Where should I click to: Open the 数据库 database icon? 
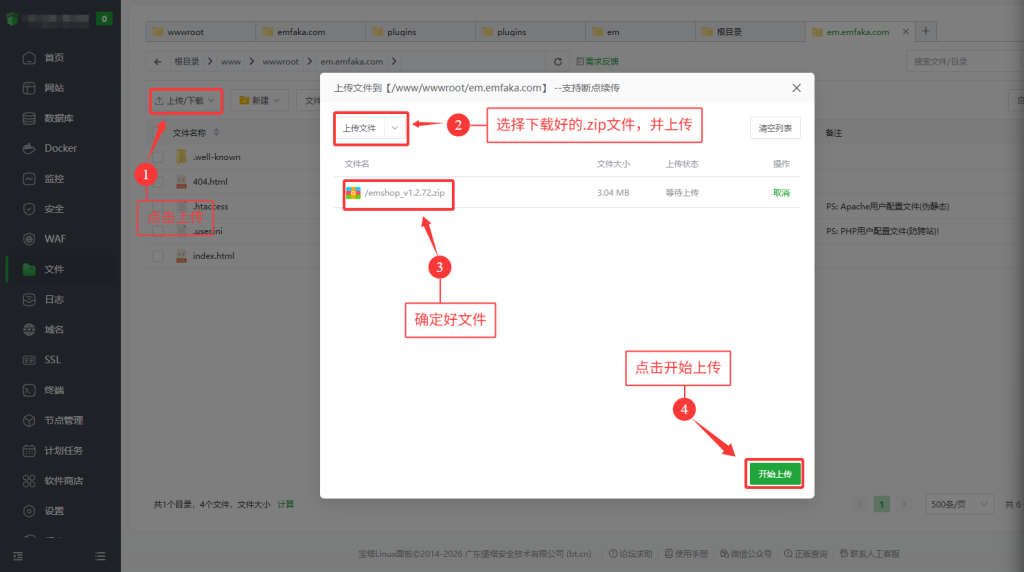[29, 118]
